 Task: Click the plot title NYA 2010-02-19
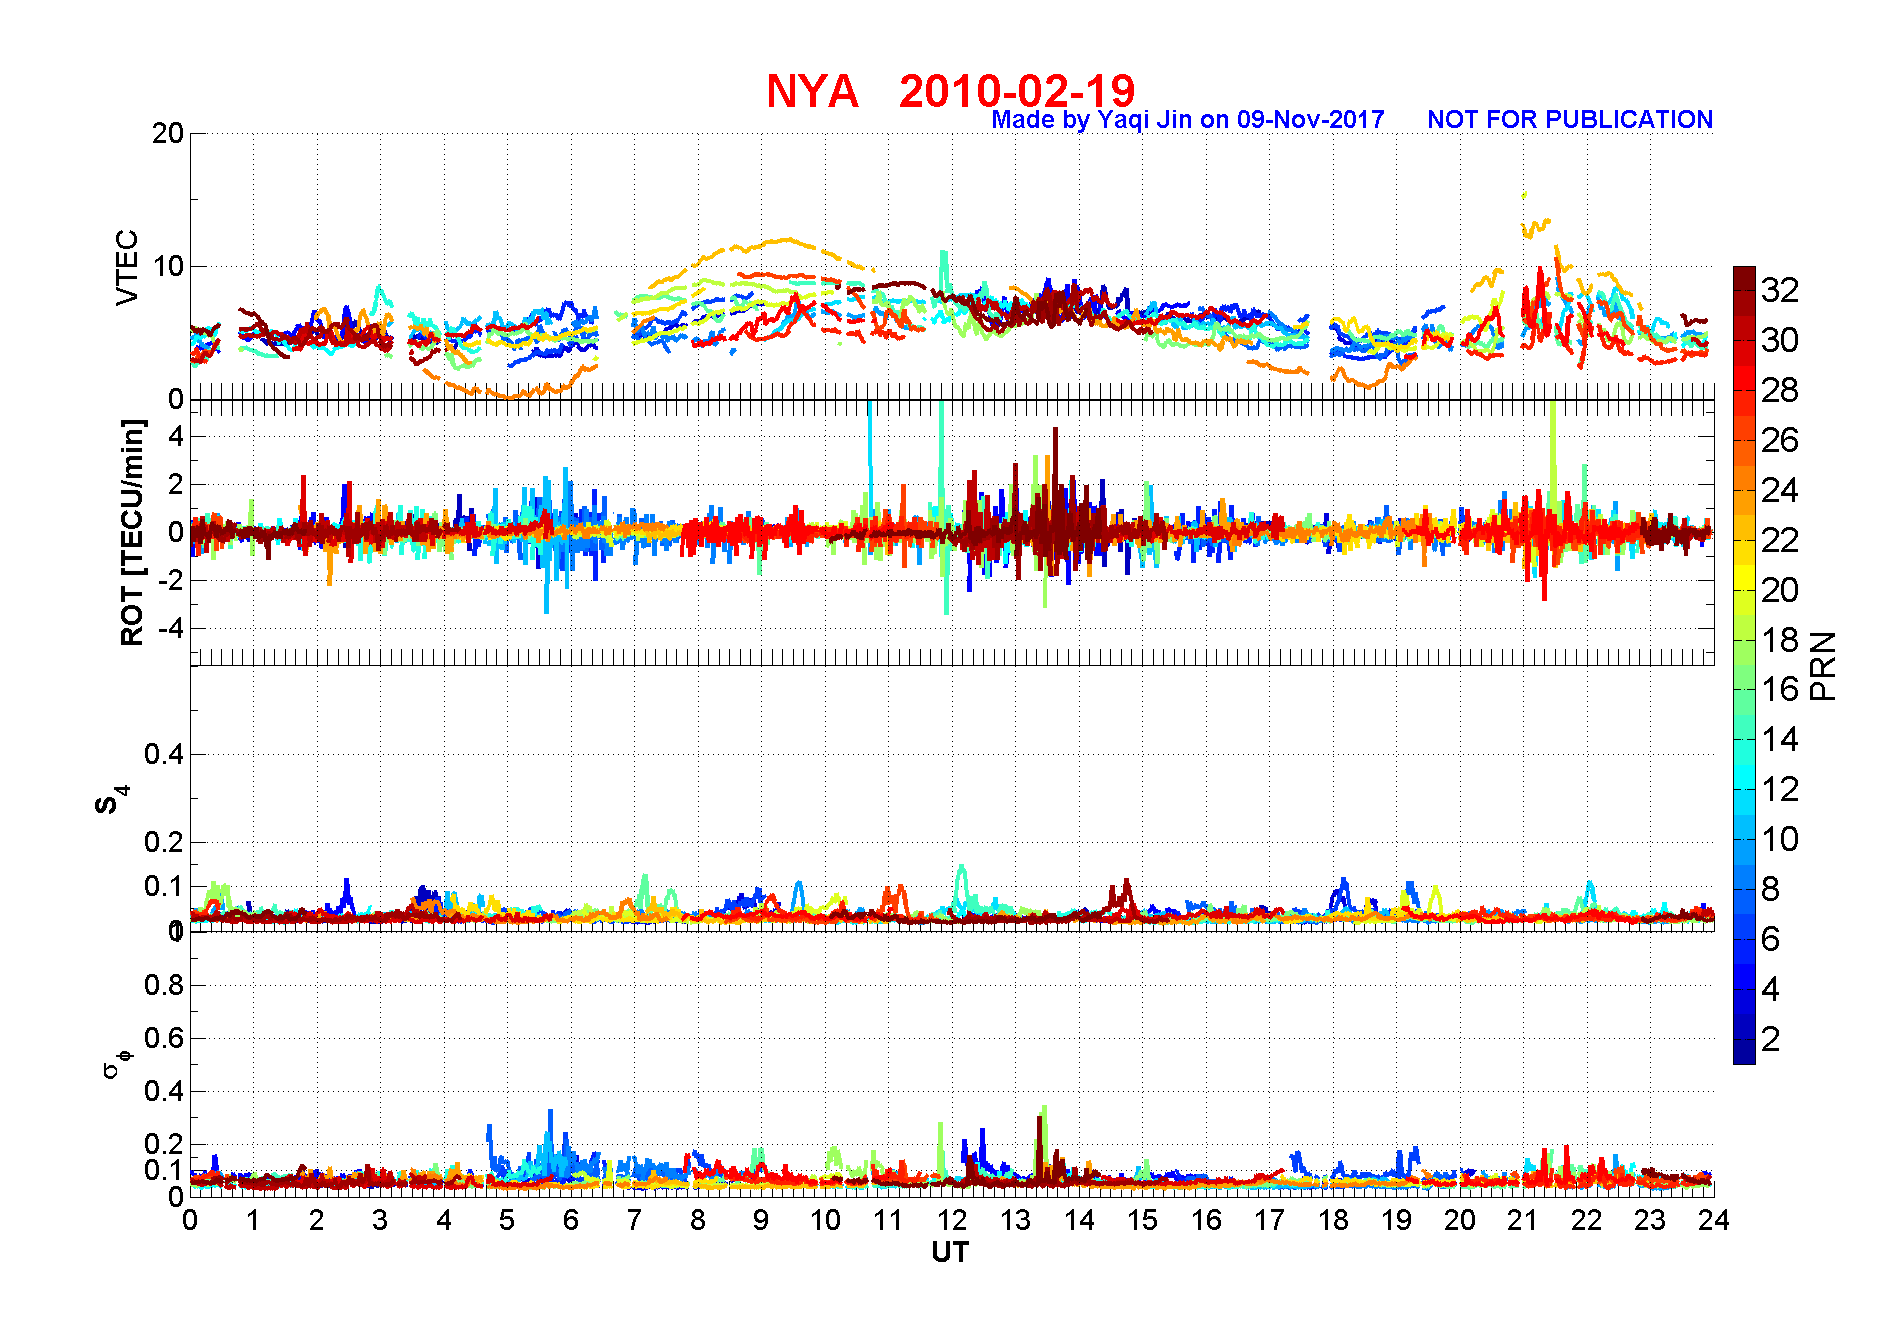click(950, 91)
